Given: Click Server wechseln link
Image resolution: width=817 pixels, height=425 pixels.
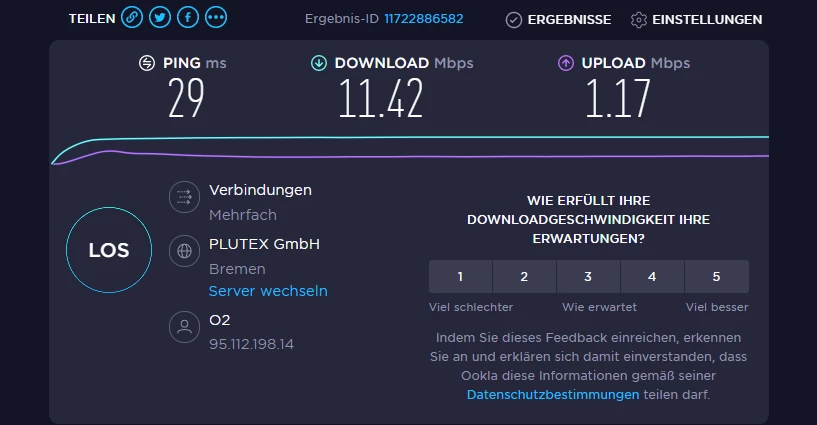Looking at the screenshot, I should (x=268, y=291).
